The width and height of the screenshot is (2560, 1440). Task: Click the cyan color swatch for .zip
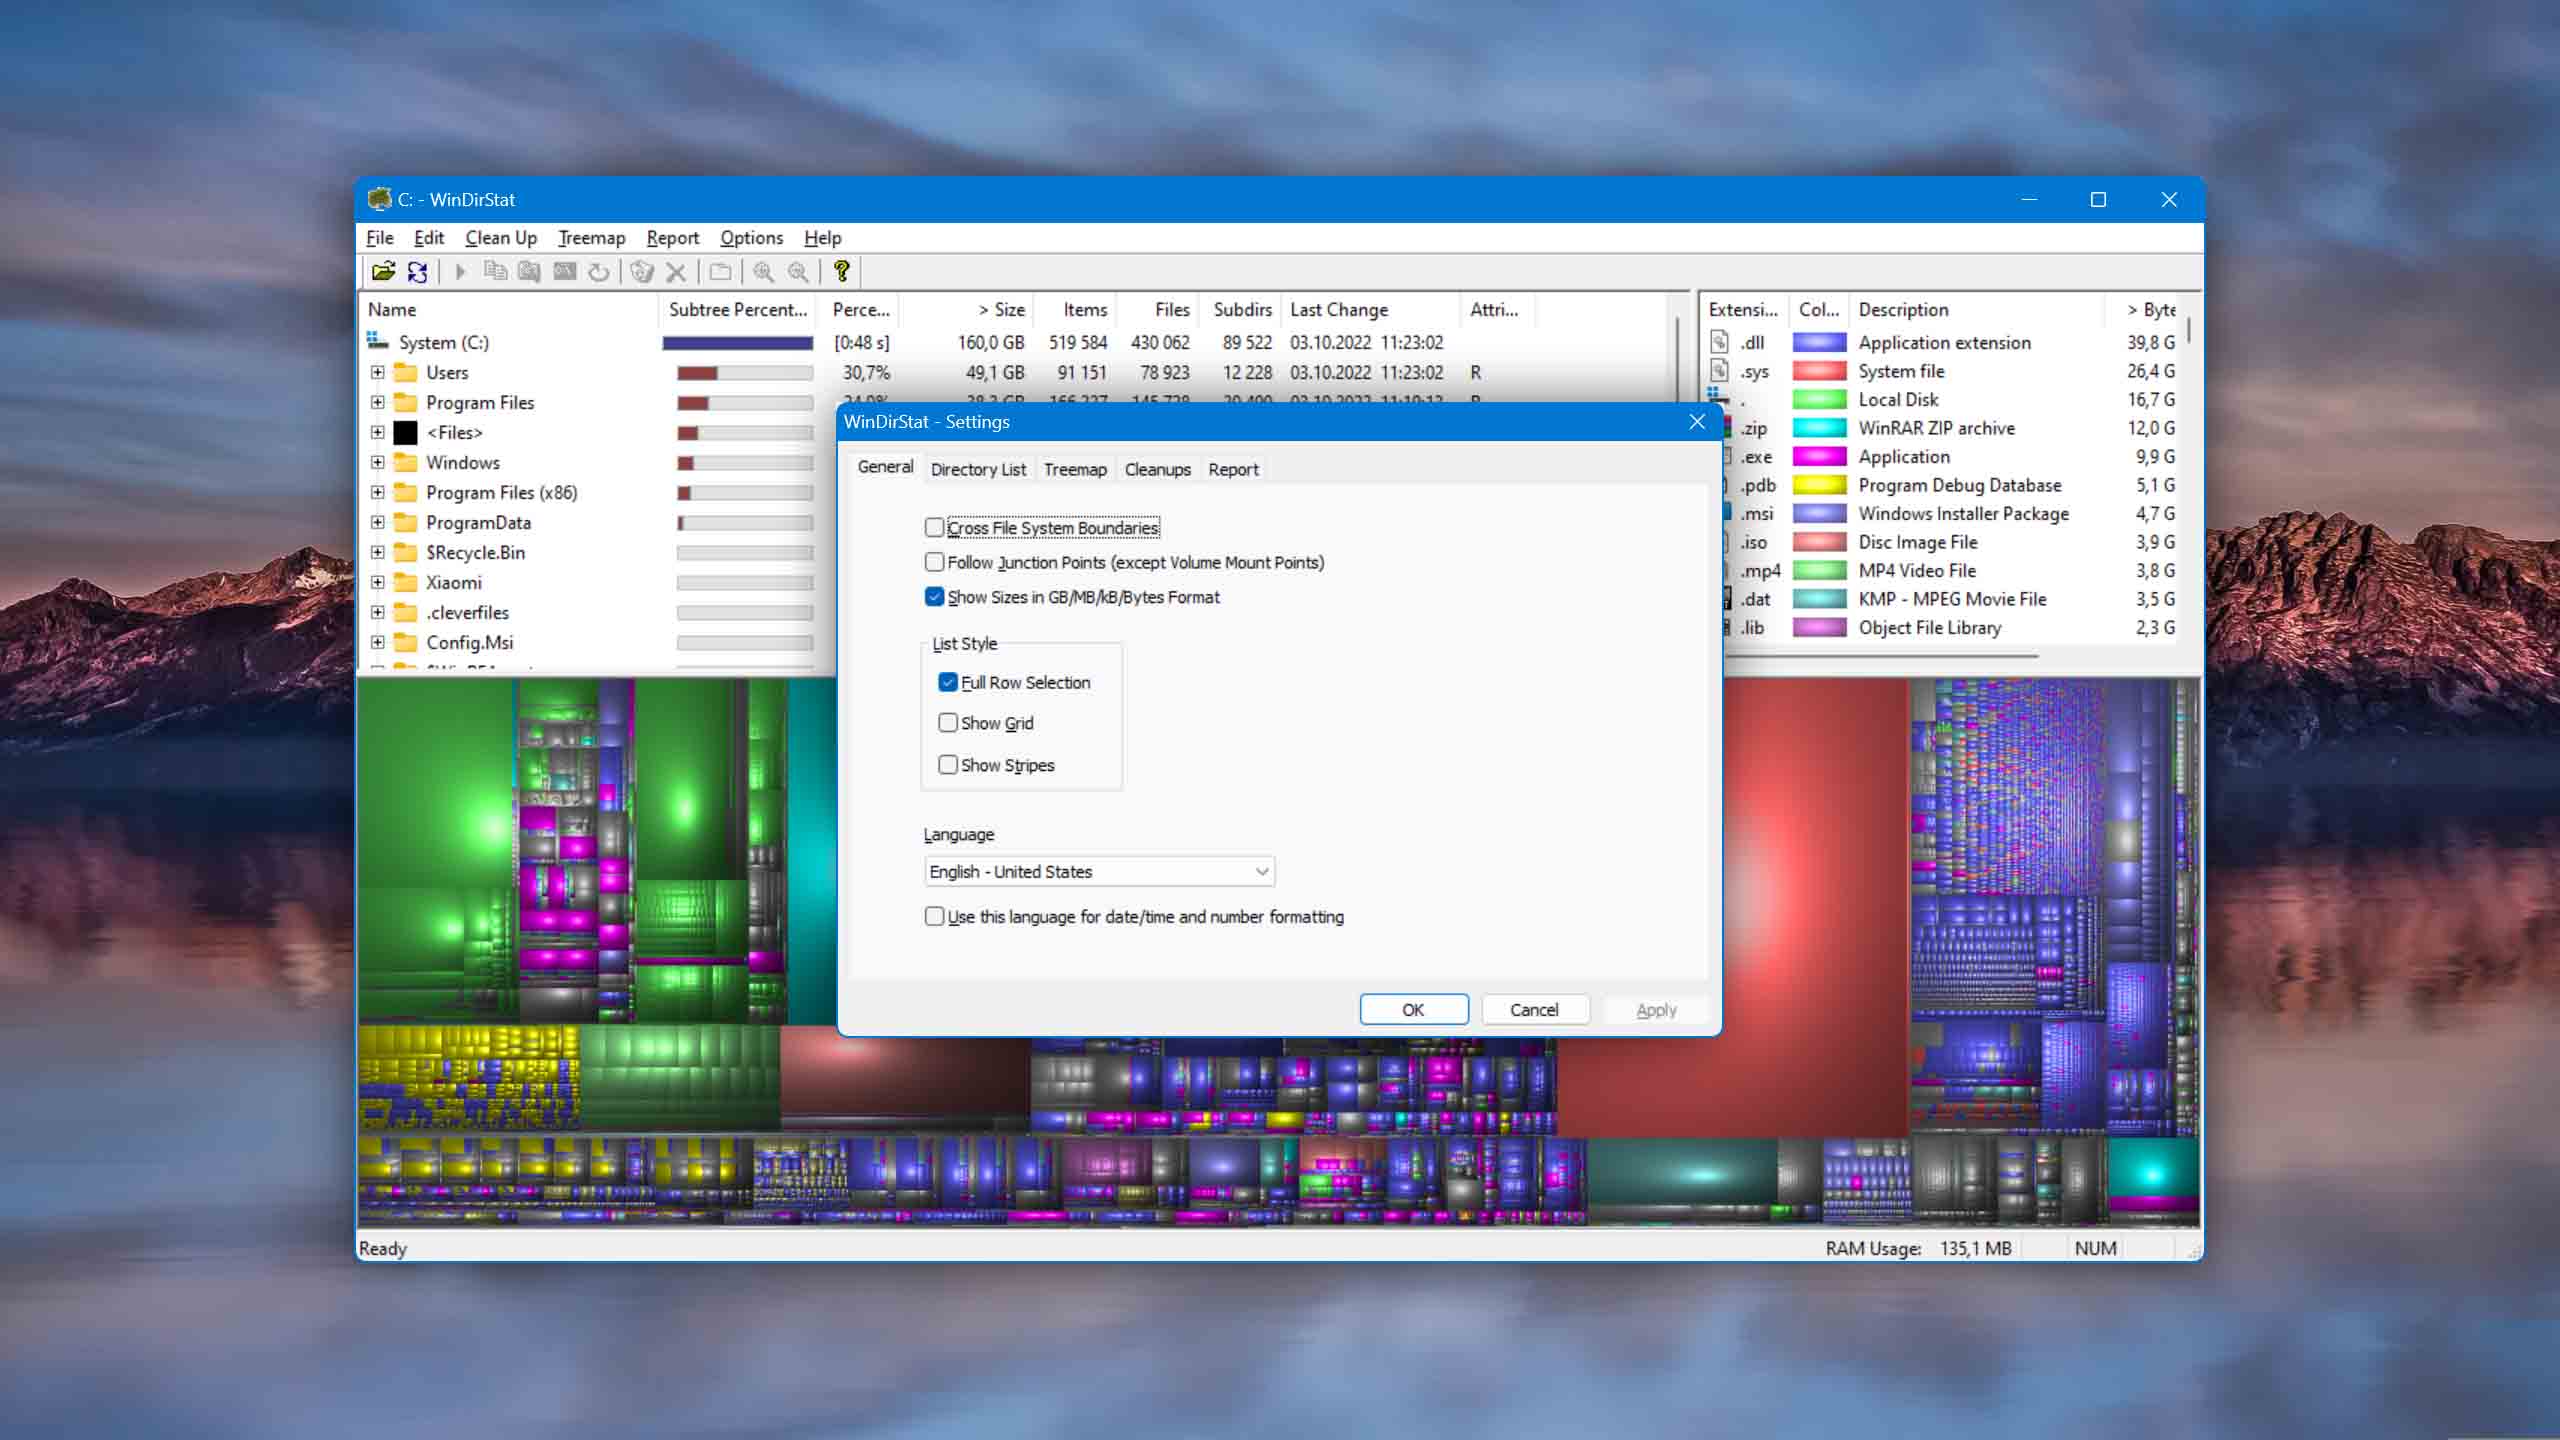coord(1819,428)
